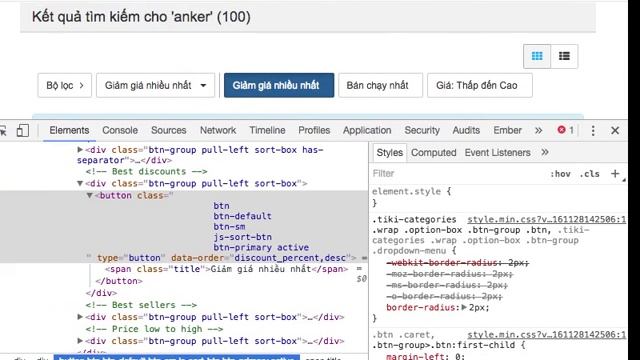The height and width of the screenshot is (360, 640).
Task: Click the btn-sm class text
Action: pyautogui.click(x=229, y=227)
